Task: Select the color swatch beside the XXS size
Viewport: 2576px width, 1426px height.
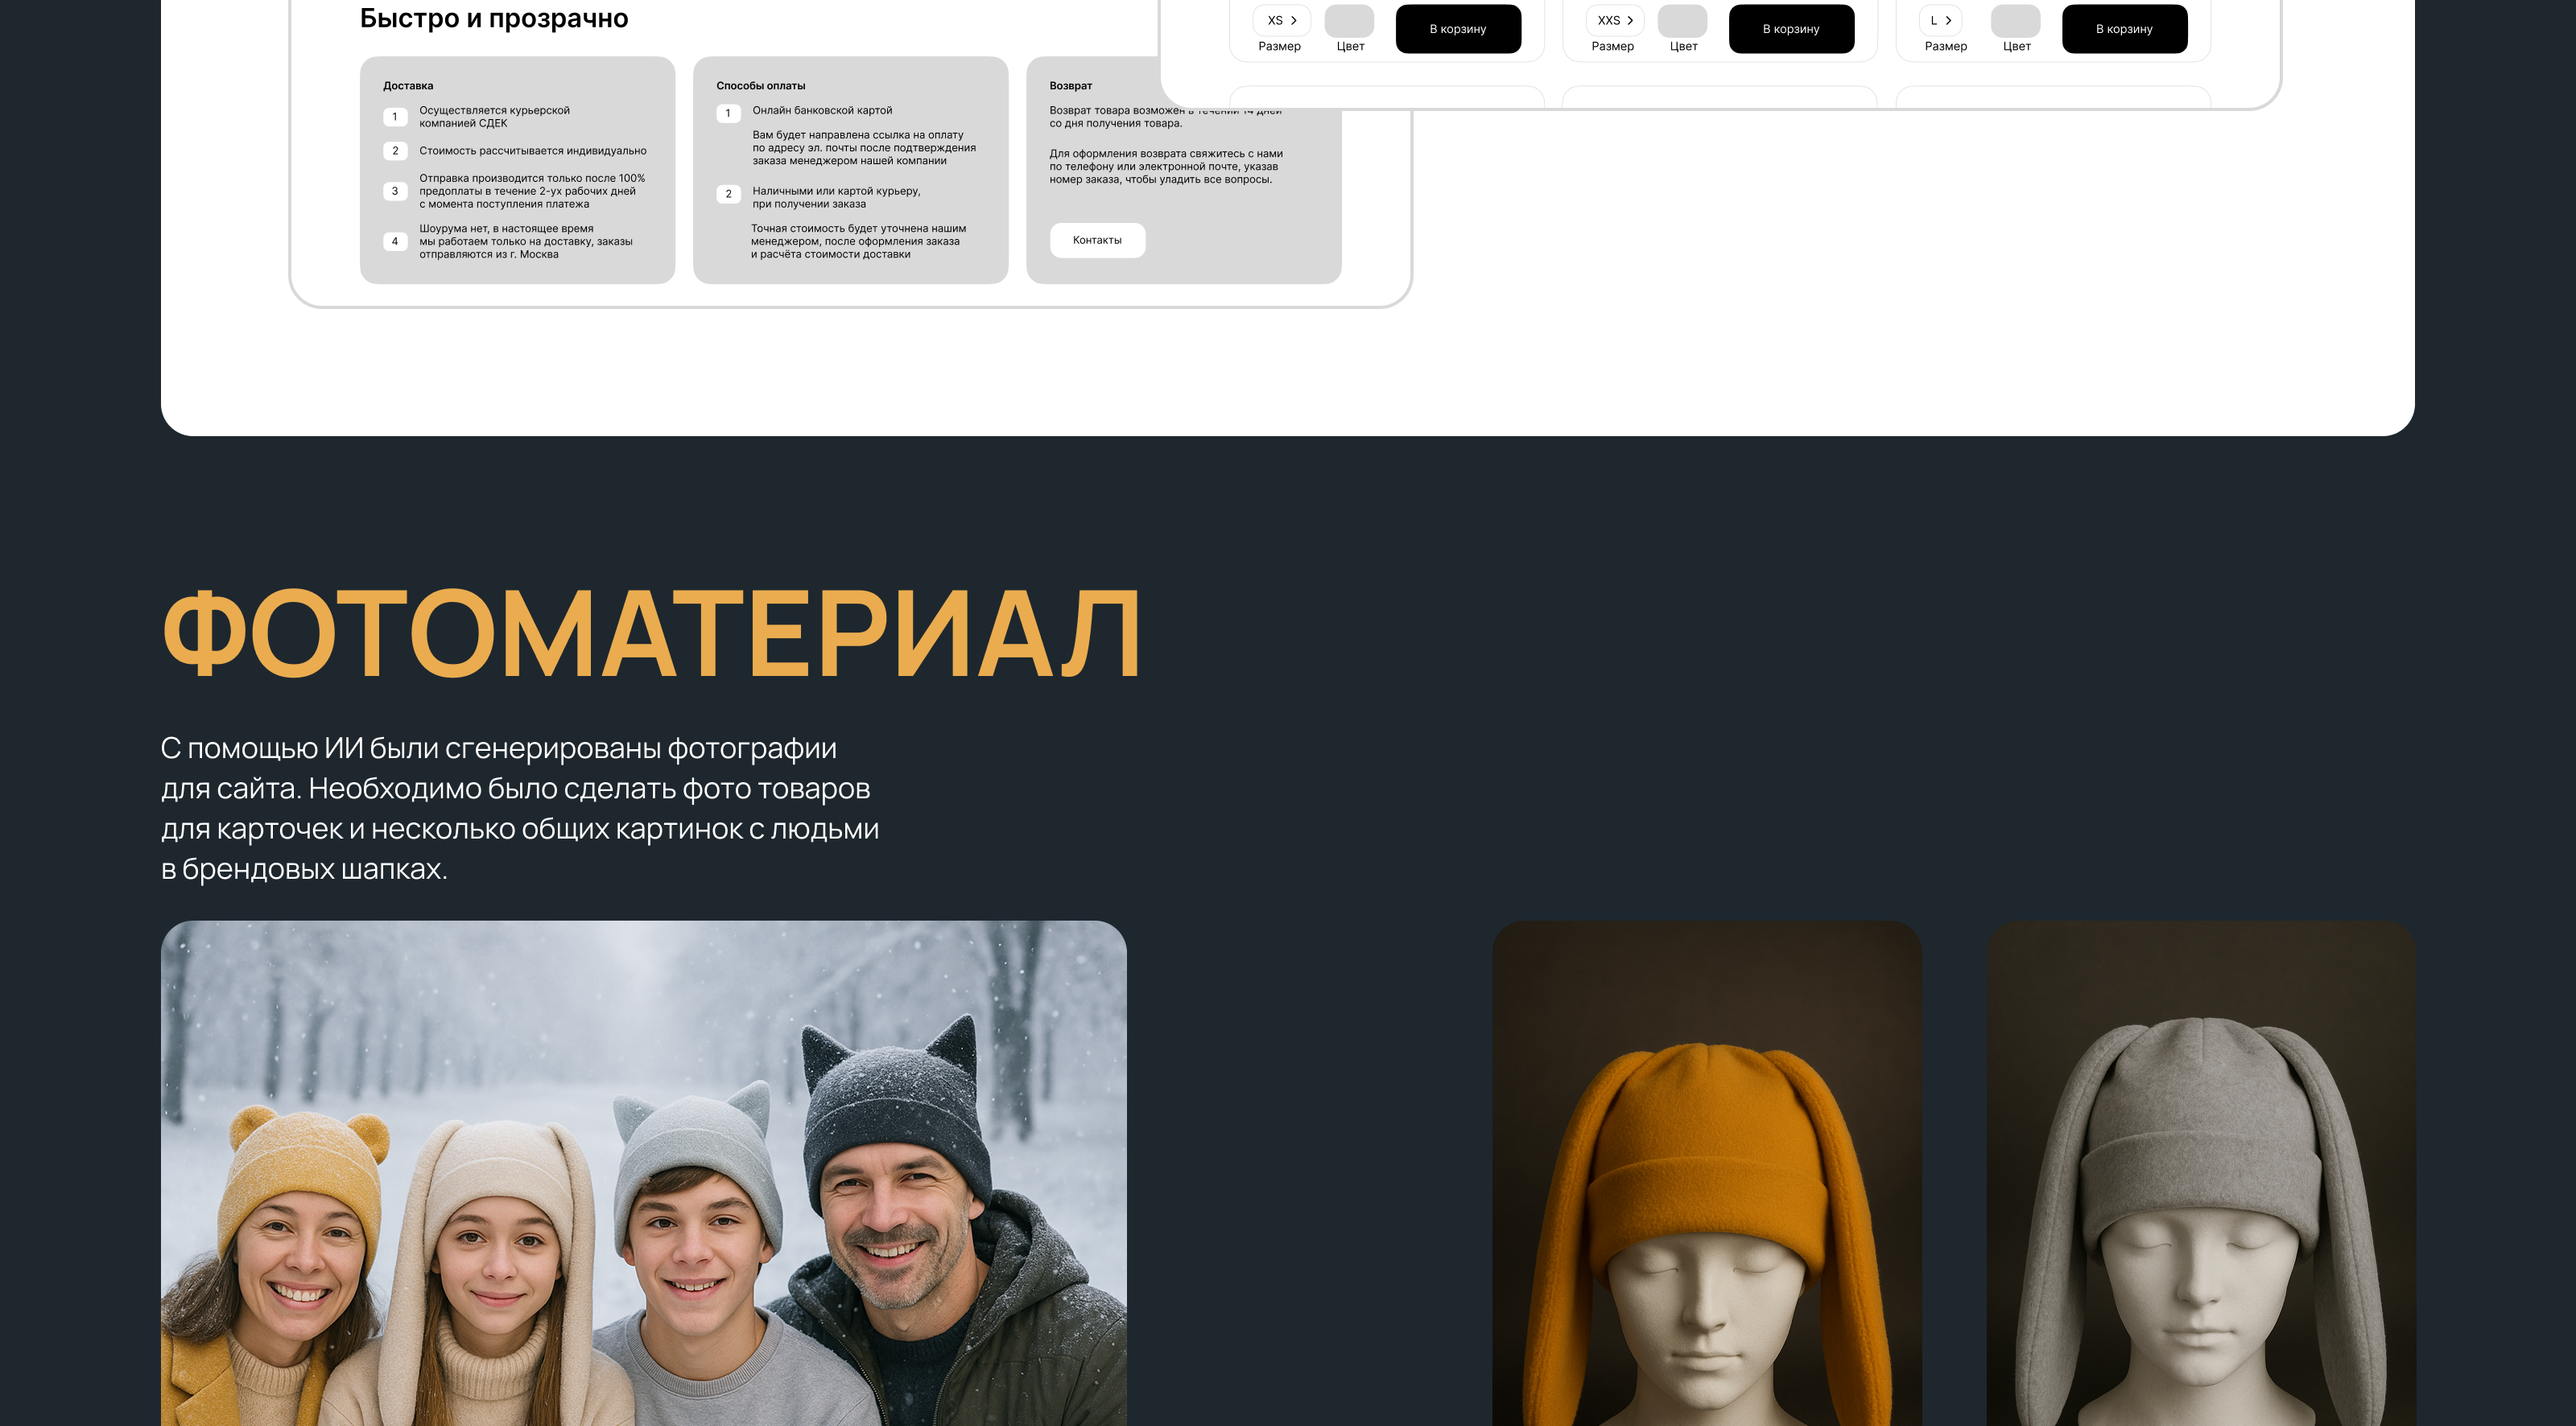Action: point(1683,20)
